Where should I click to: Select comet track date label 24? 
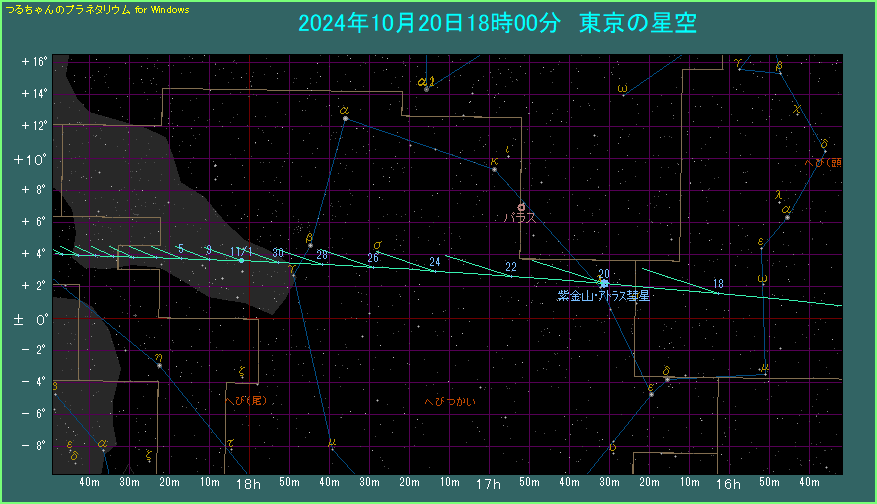click(434, 262)
